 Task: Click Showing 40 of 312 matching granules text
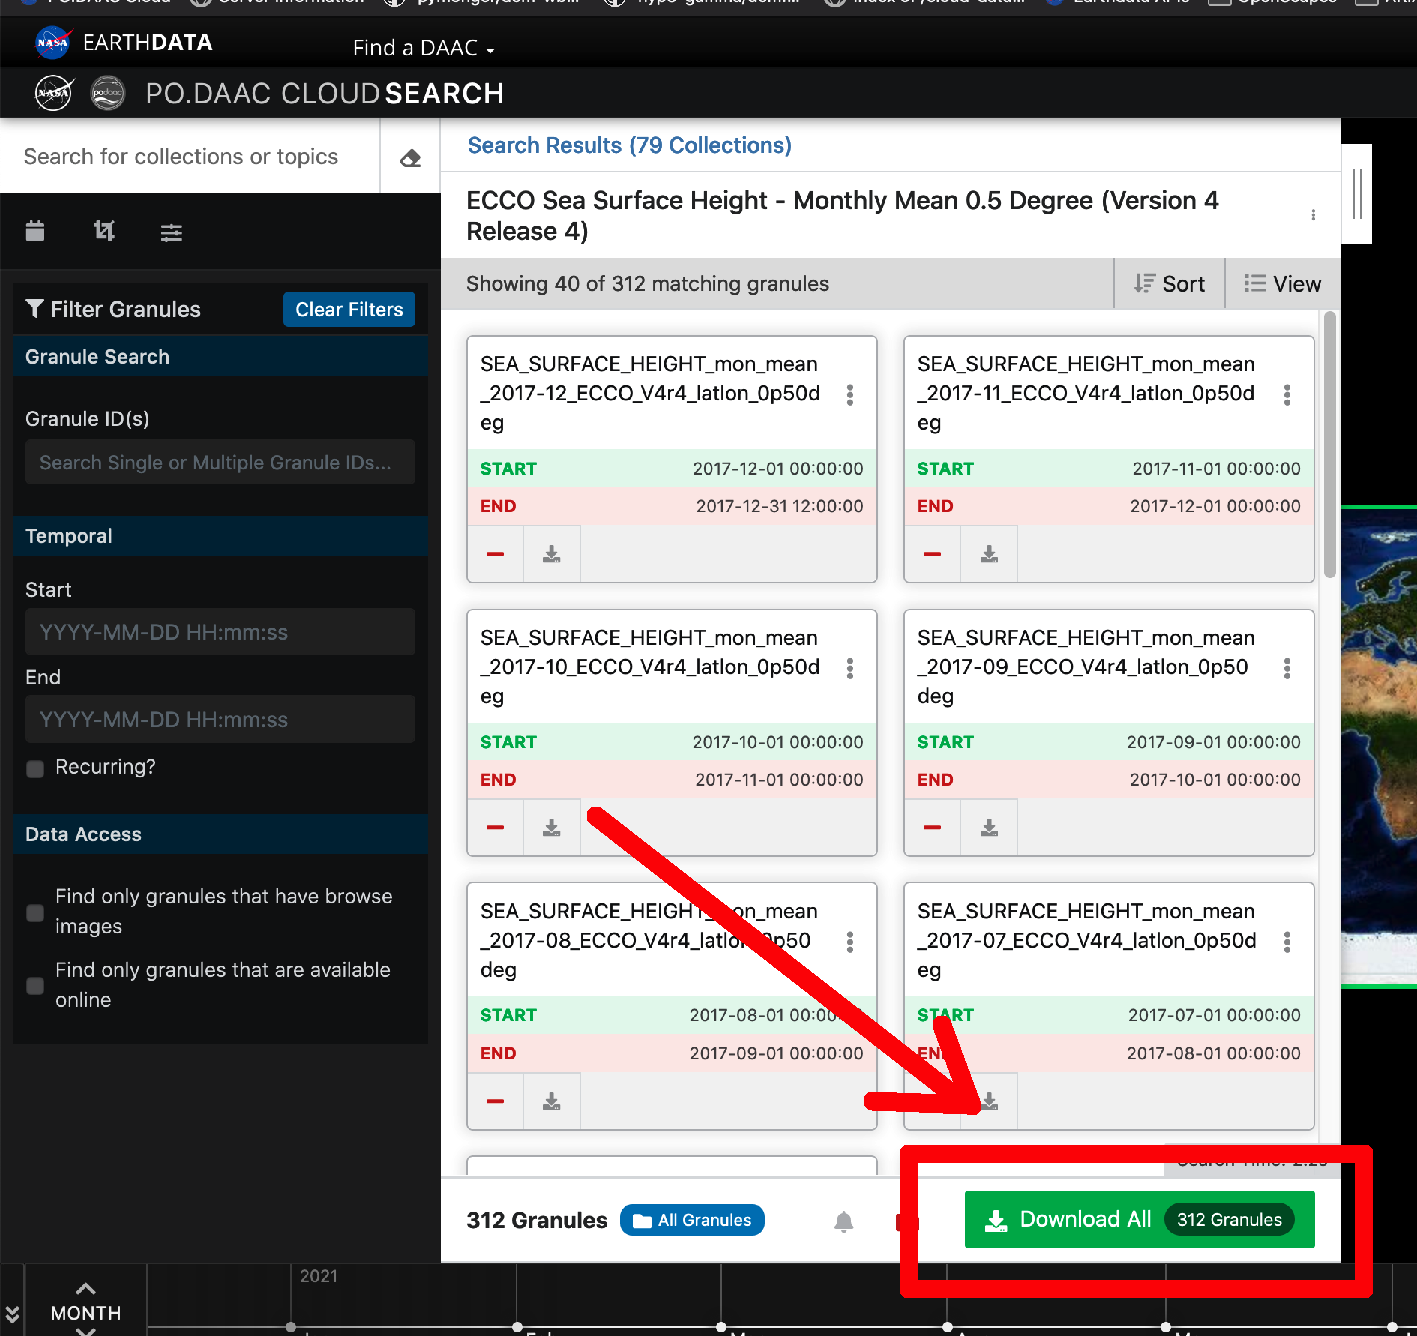tap(647, 284)
